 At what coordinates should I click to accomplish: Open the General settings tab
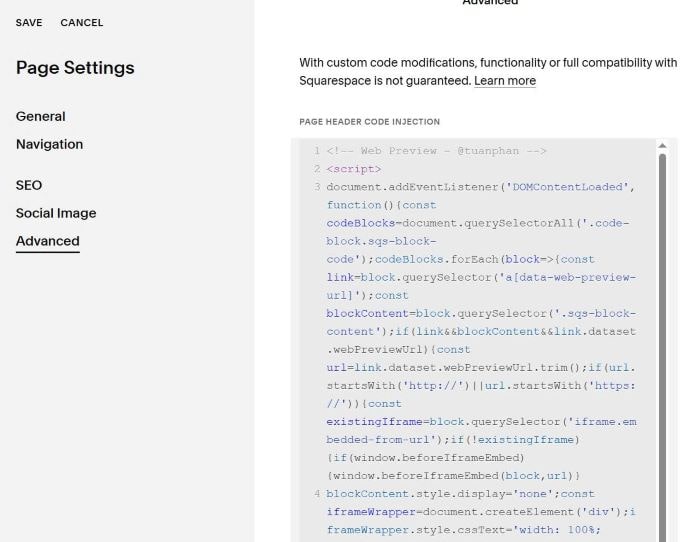click(41, 117)
